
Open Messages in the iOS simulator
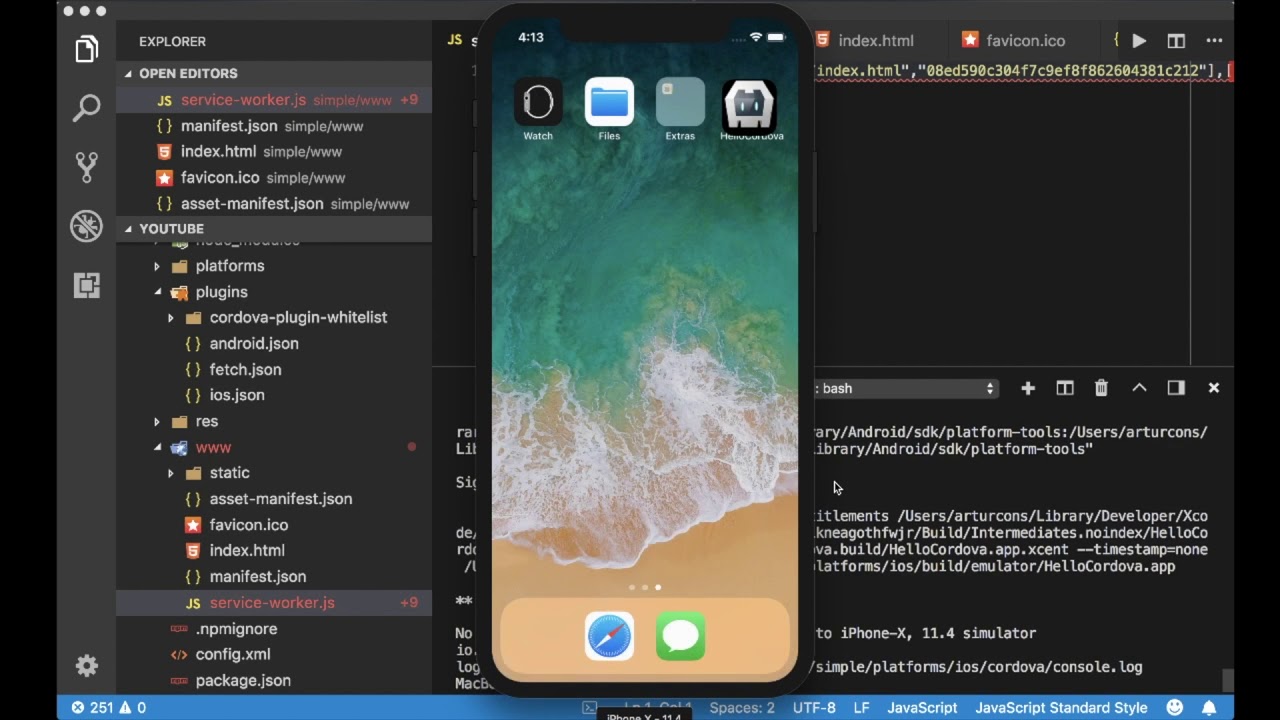[680, 636]
